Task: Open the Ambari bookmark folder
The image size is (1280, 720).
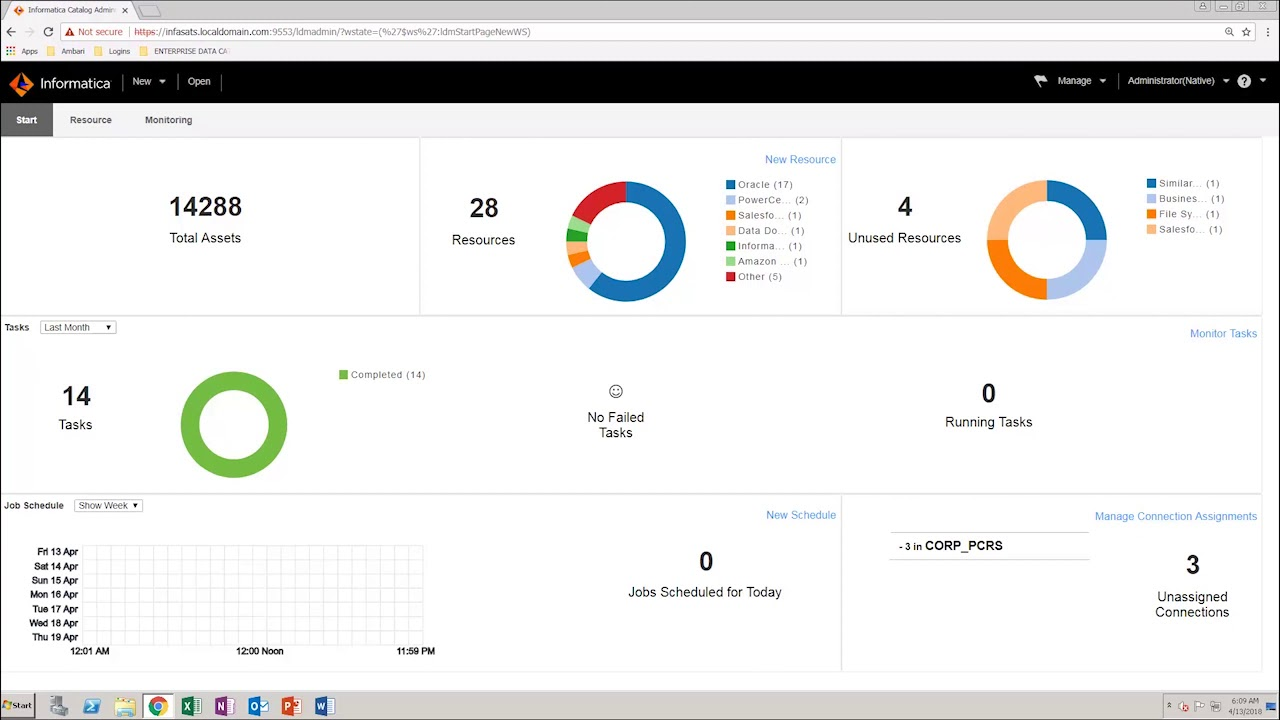Action: (65, 51)
